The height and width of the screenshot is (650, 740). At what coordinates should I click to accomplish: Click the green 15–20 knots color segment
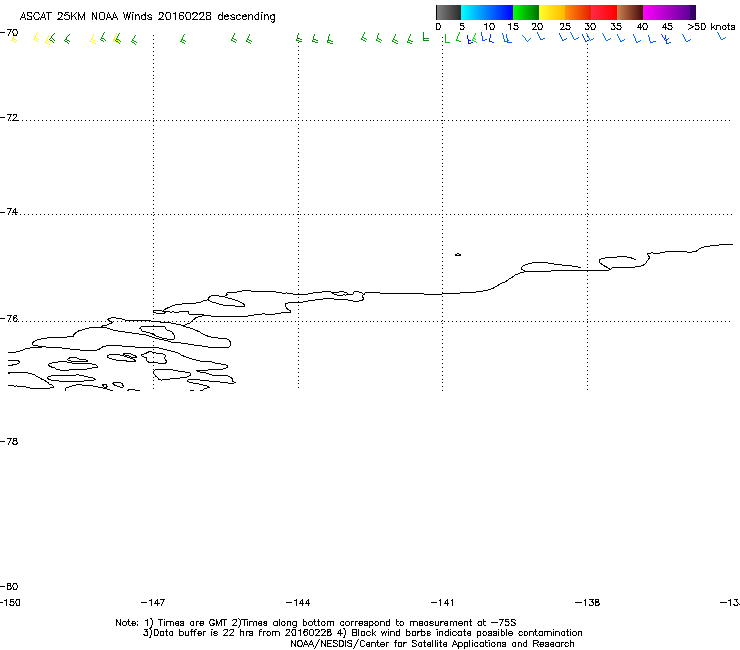point(526,12)
